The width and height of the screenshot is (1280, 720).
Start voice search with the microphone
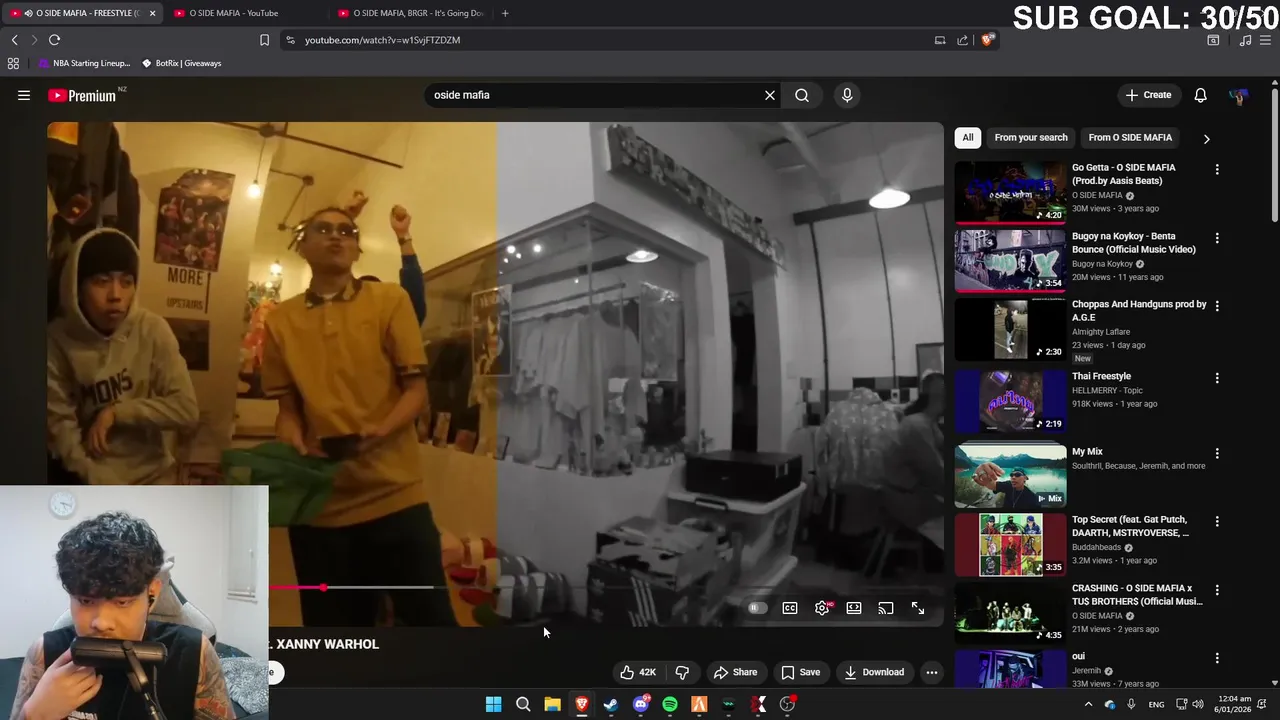[x=847, y=95]
